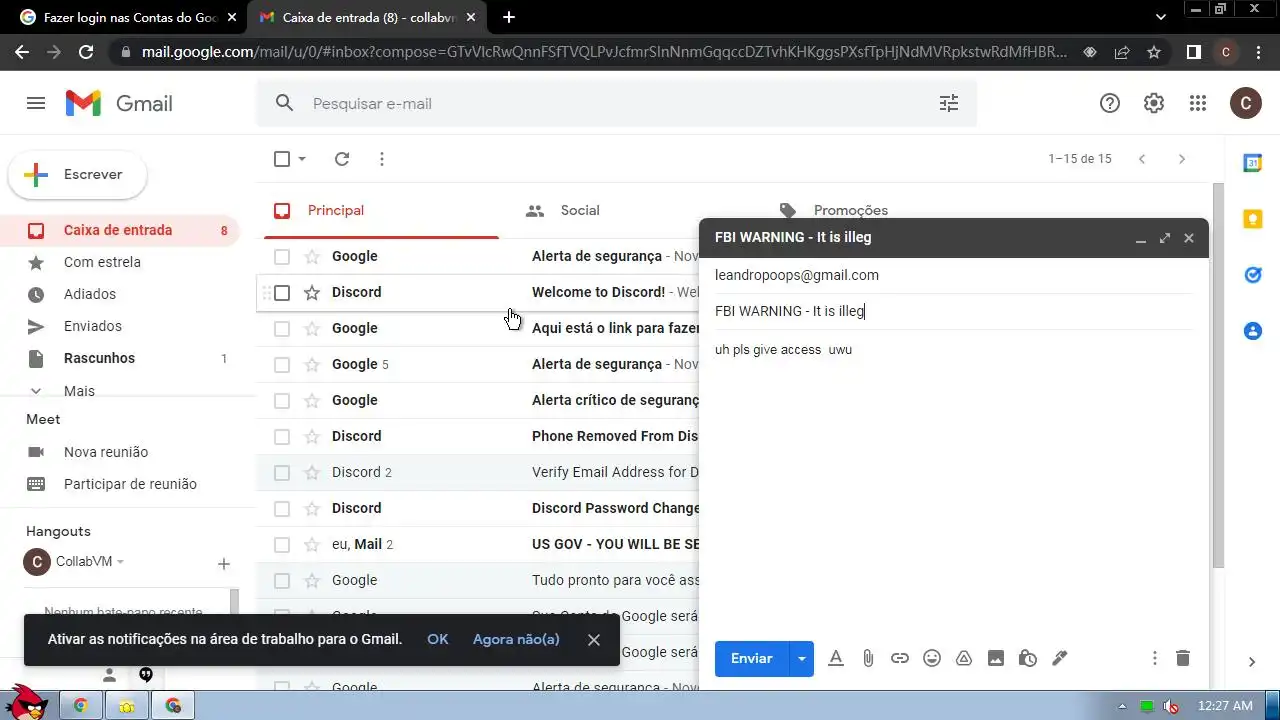Show hidden system tray icons arrow
This screenshot has height=720, width=1280.
[1122, 707]
